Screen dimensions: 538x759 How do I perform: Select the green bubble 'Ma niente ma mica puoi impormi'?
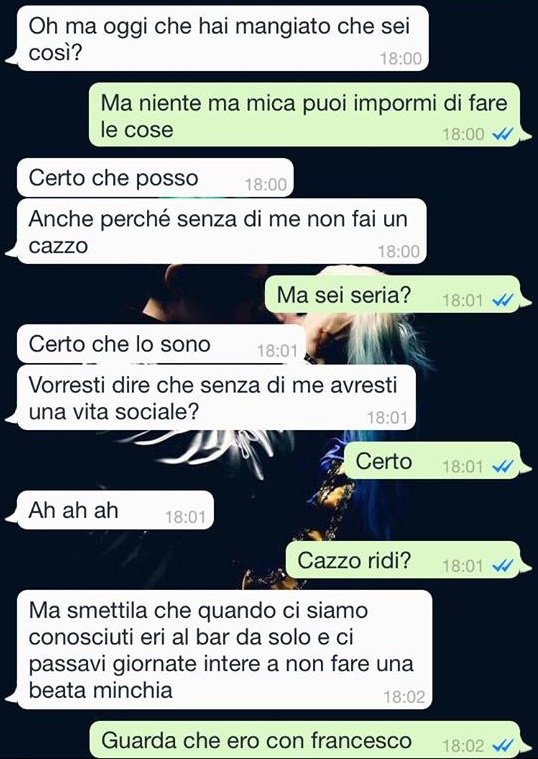point(304,115)
